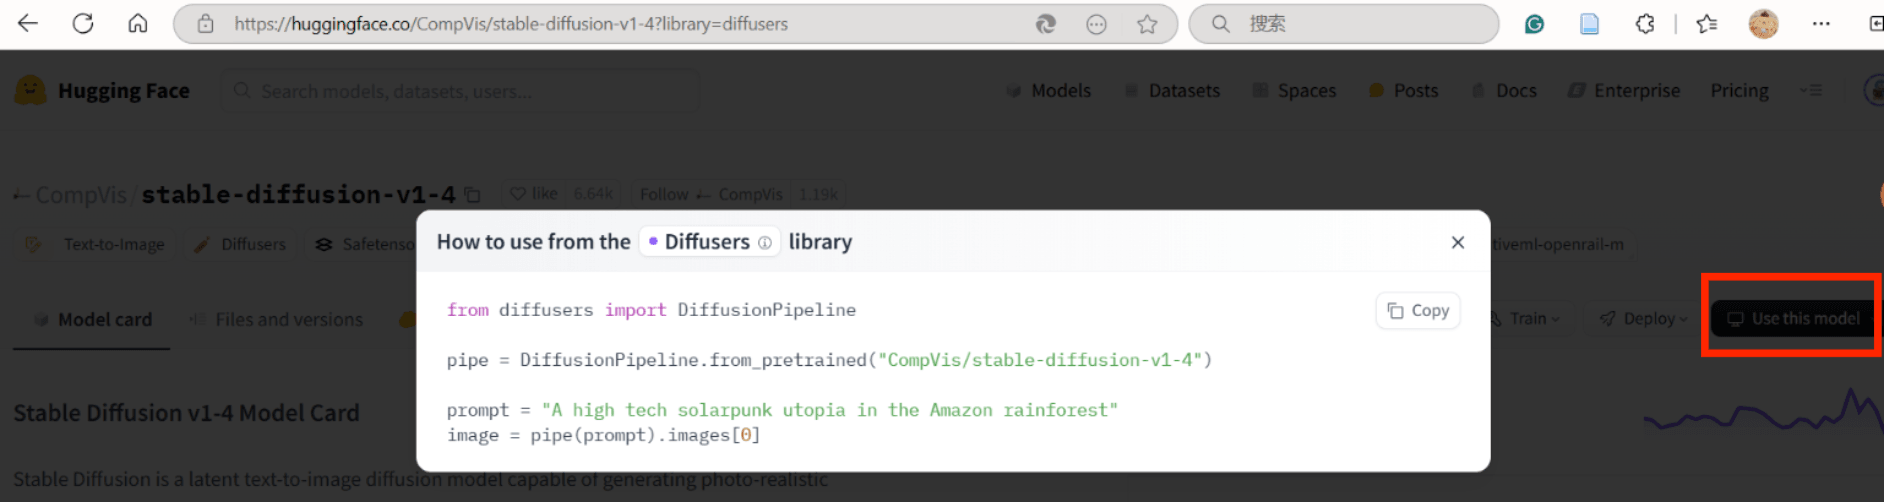The width and height of the screenshot is (1884, 502).
Task: Copy model name stable-diffusion-v1-4 icon
Action: tap(473, 195)
